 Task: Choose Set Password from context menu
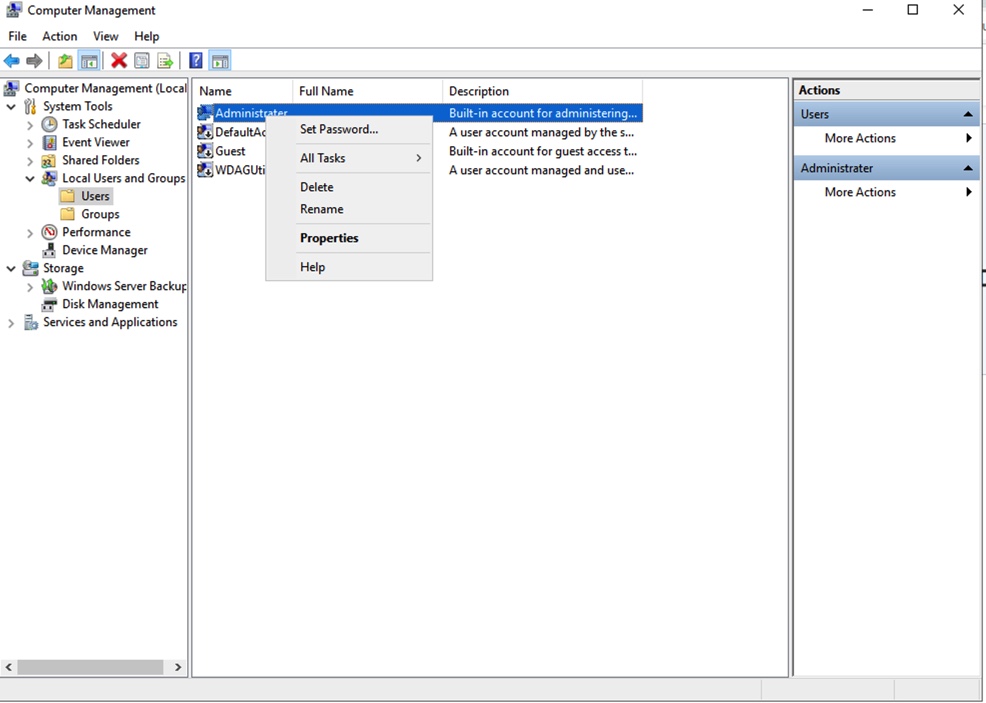(x=337, y=129)
